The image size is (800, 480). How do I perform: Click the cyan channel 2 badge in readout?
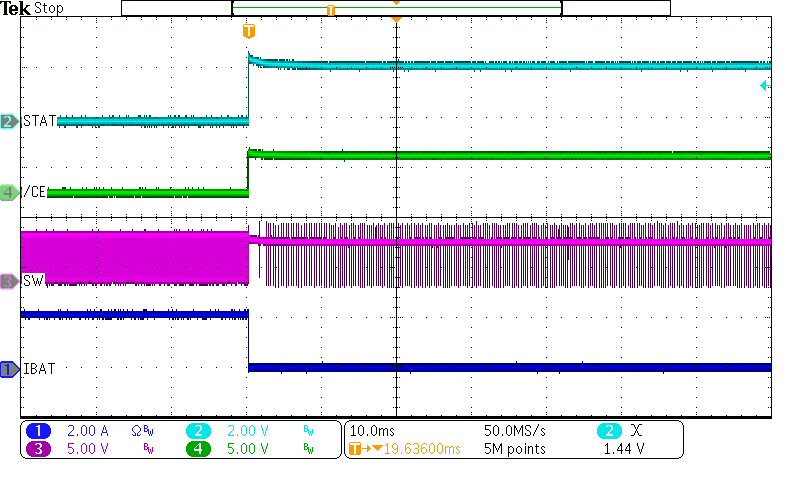point(198,430)
